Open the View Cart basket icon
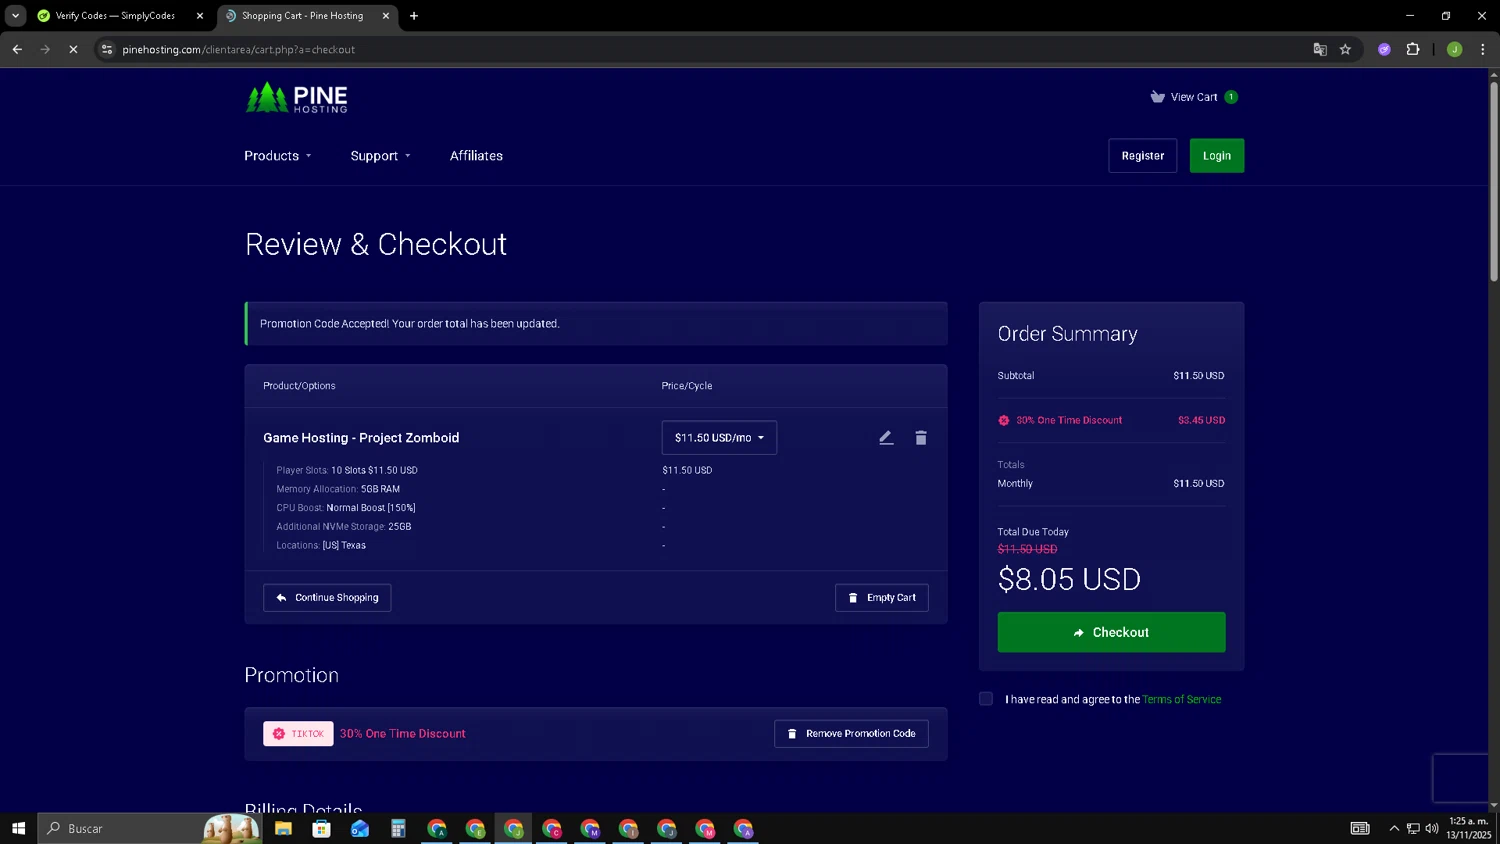This screenshot has height=844, width=1500. coord(1157,97)
